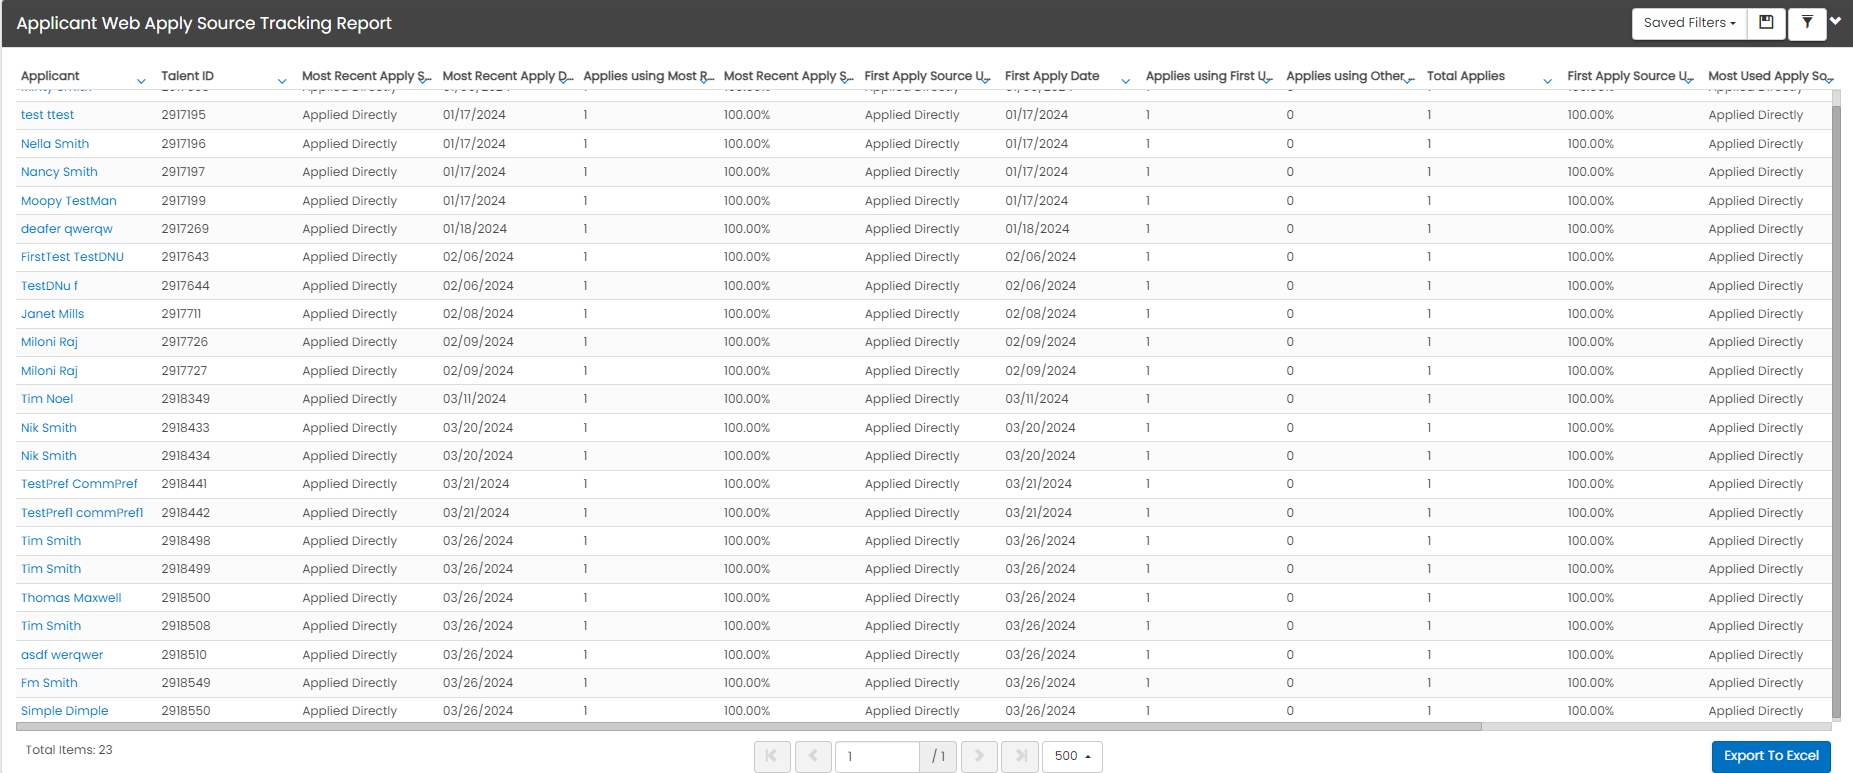Open applicant FirstTest TestDNU
Image resolution: width=1853 pixels, height=773 pixels.
72,257
